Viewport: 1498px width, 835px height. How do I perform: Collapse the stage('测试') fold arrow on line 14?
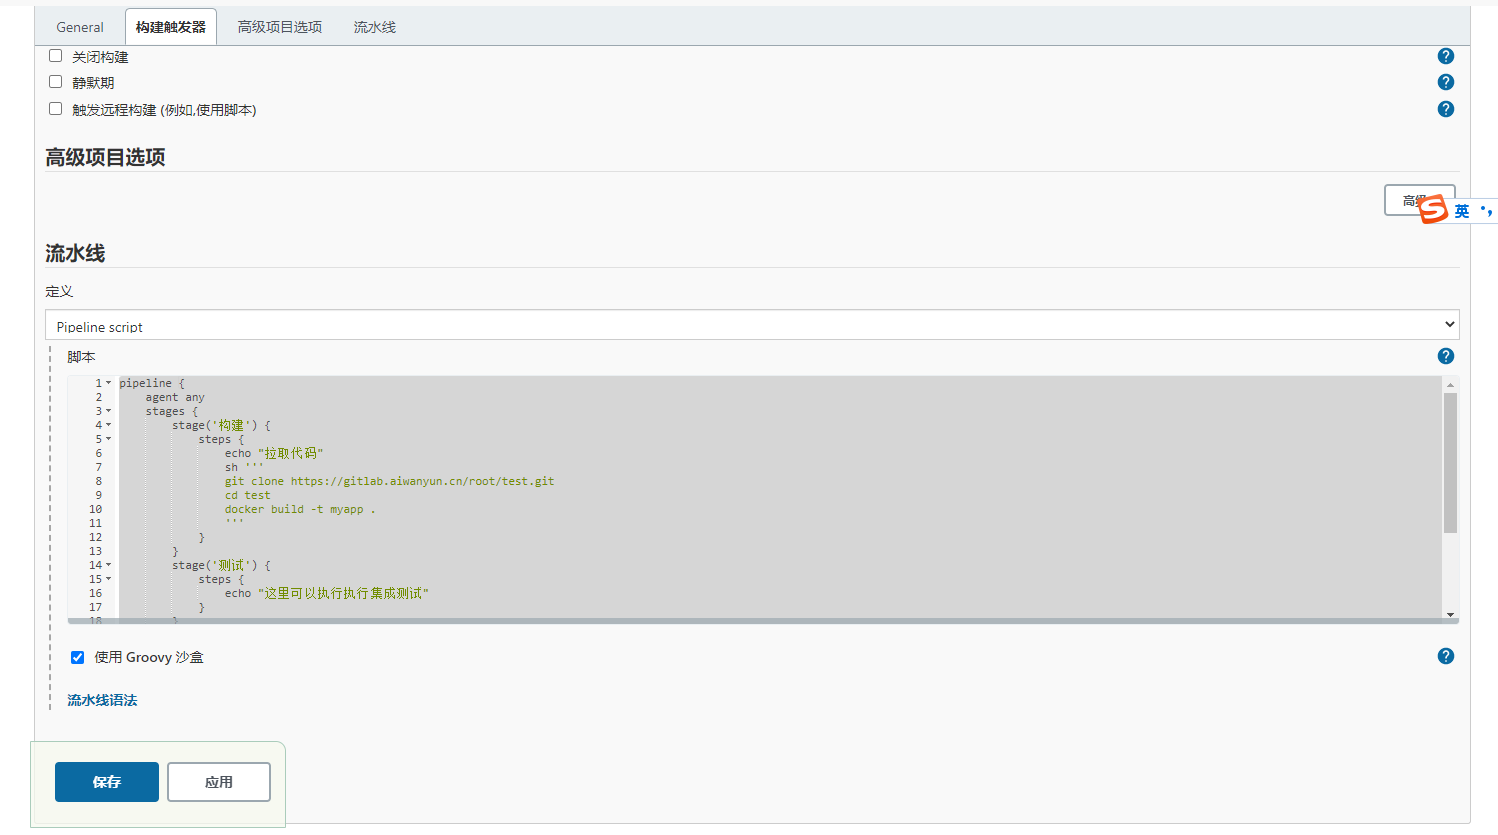pos(109,565)
